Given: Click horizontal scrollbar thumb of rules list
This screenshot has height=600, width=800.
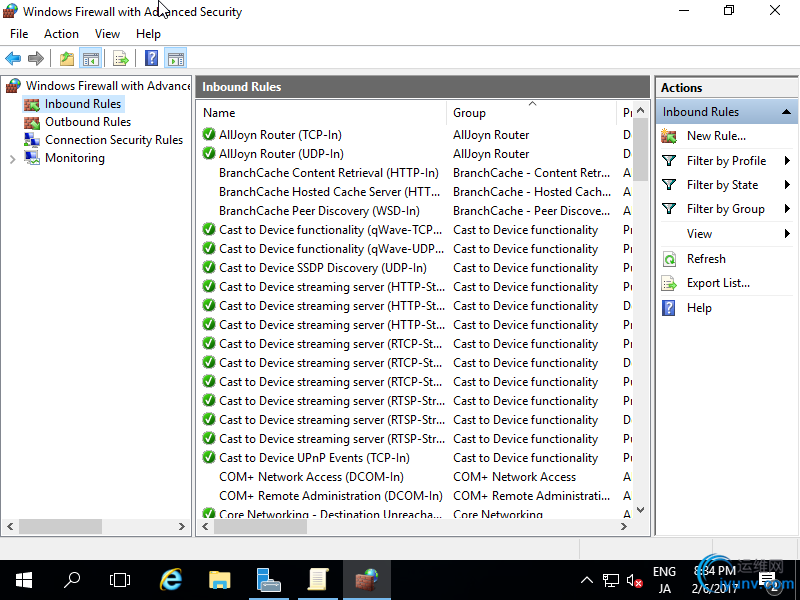Looking at the screenshot, I should (x=260, y=527).
